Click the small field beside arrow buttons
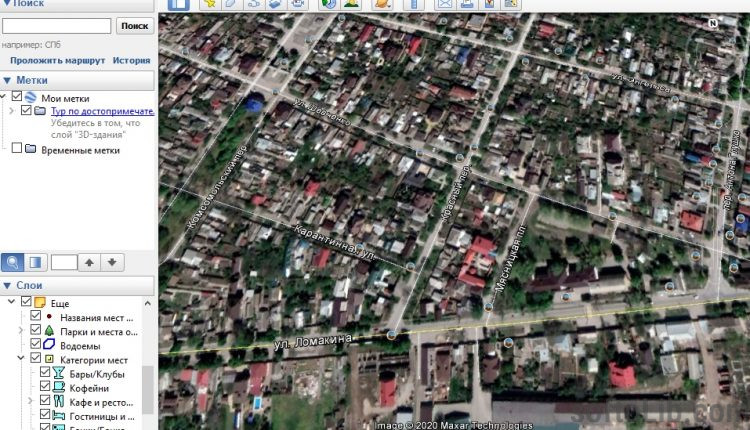Viewport: 750px width, 430px height. pyautogui.click(x=64, y=262)
